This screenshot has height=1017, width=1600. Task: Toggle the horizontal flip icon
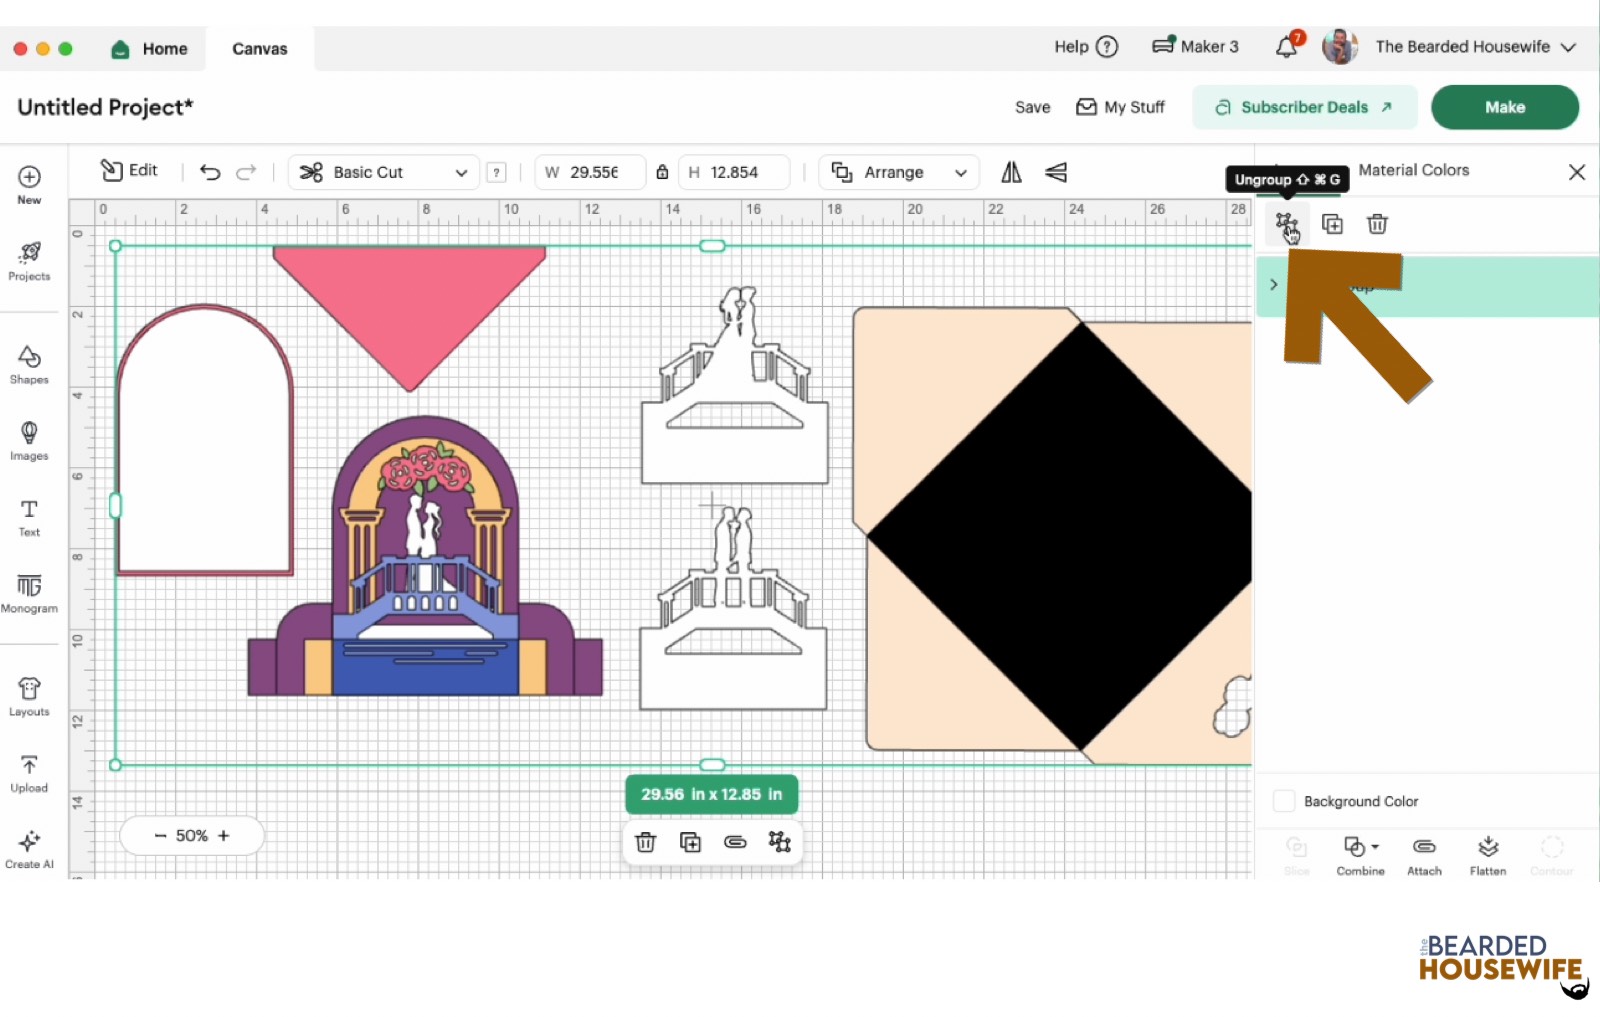(x=1010, y=172)
